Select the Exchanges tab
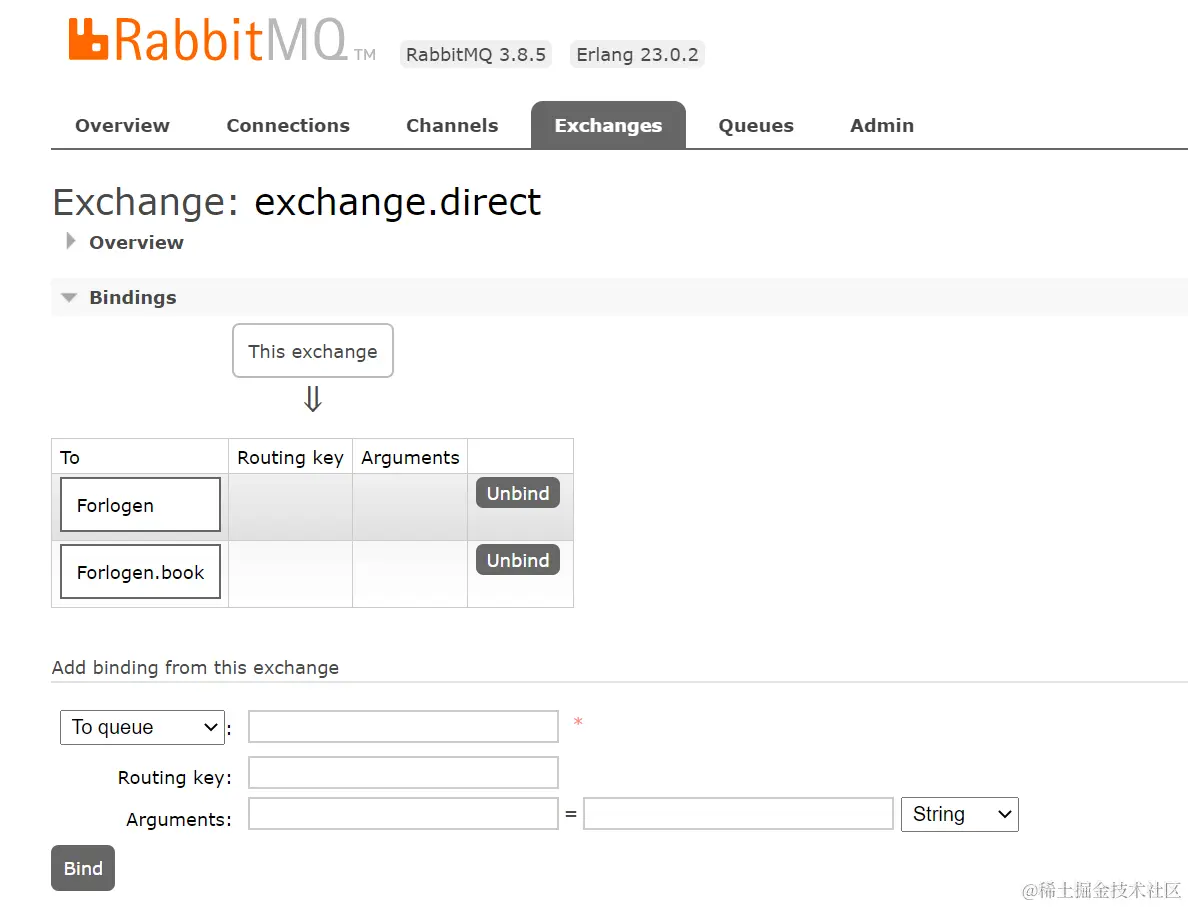Screen dimensions: 1188x907 click(608, 125)
